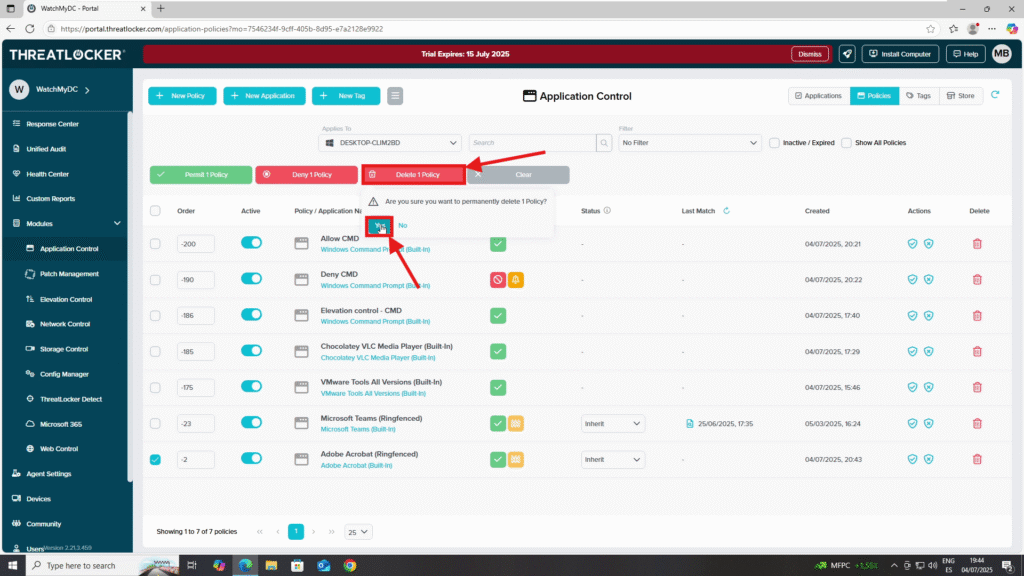Cancel deletion with the No link

pos(402,225)
